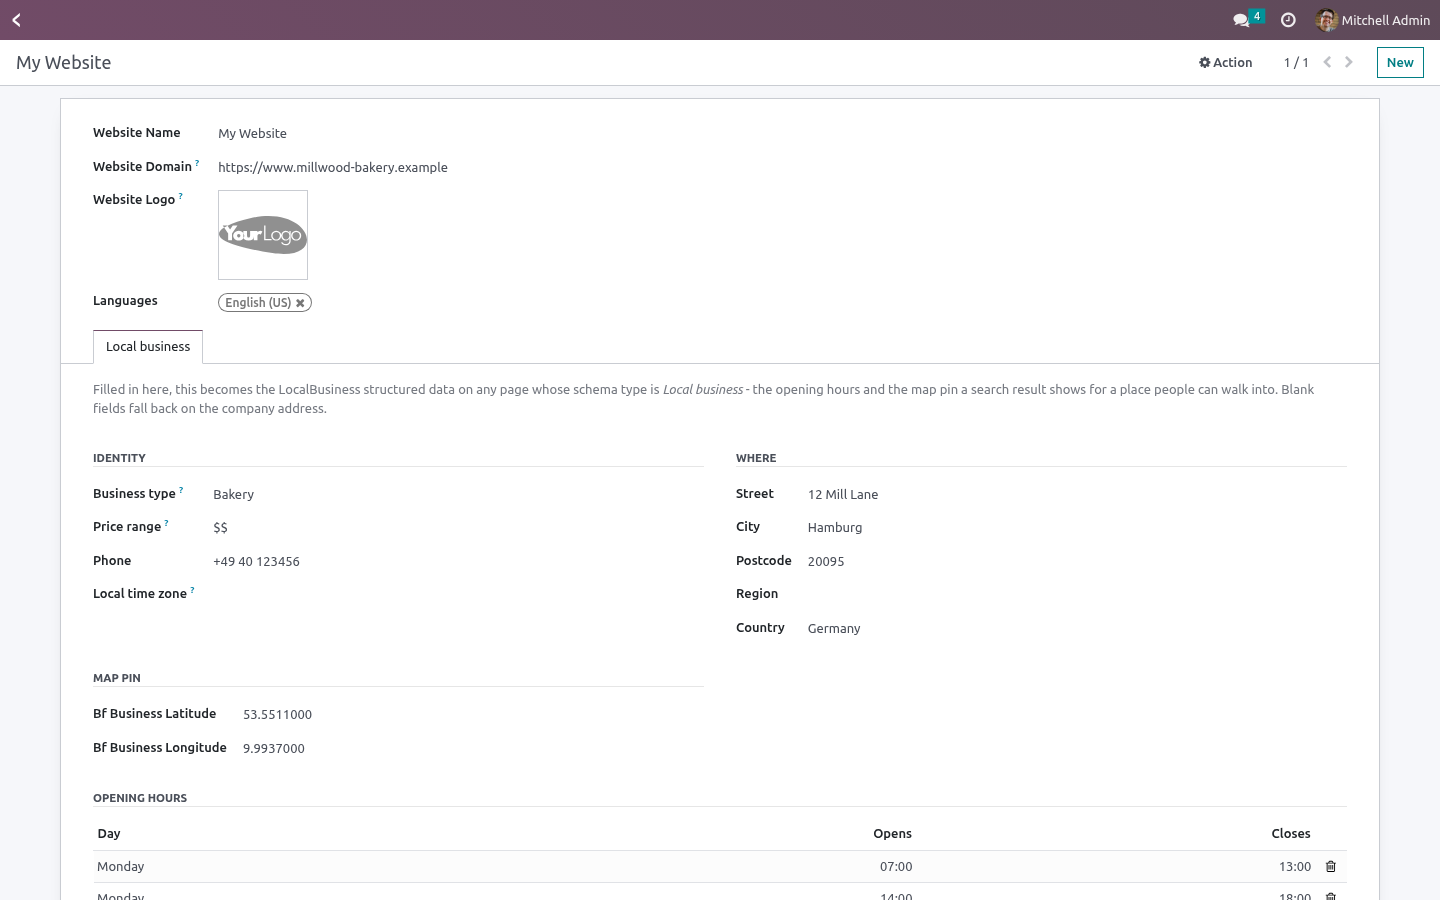Switch to the Local business tab
This screenshot has width=1440, height=900.
(148, 347)
